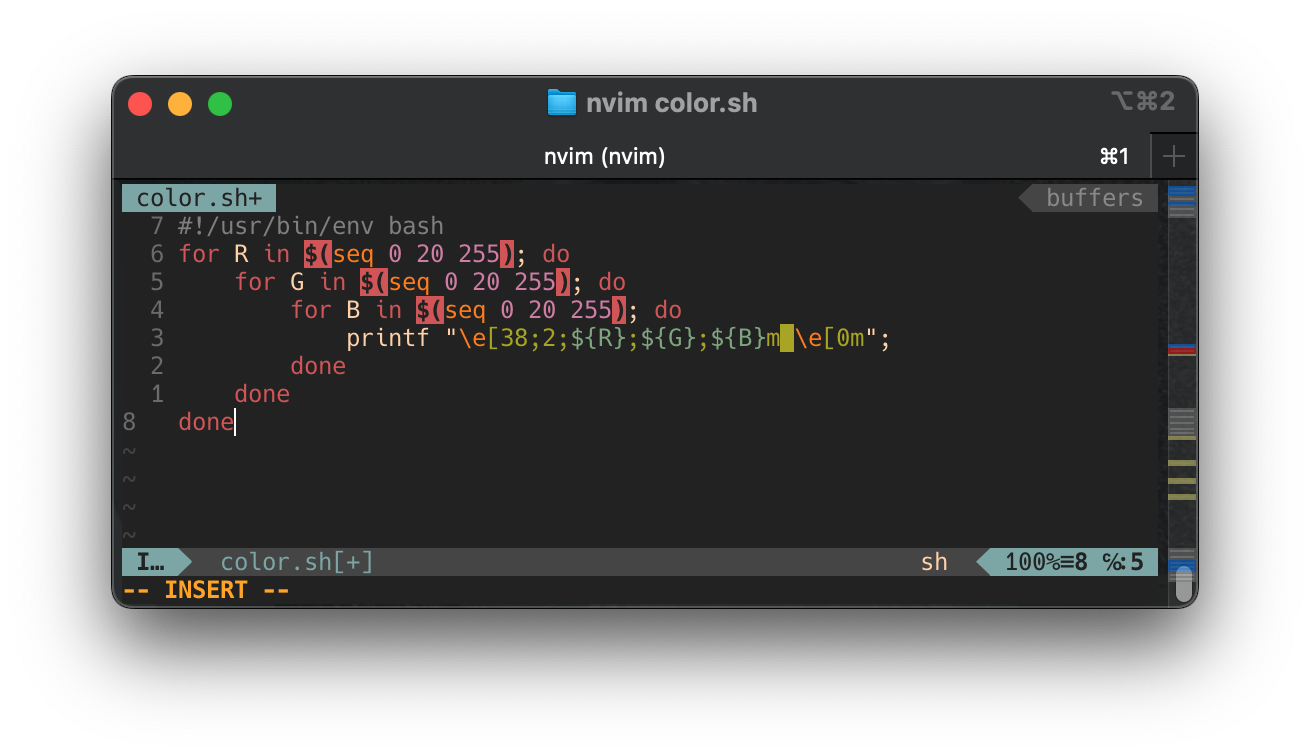
Task: Click the printf command on line 3
Action: click(387, 338)
